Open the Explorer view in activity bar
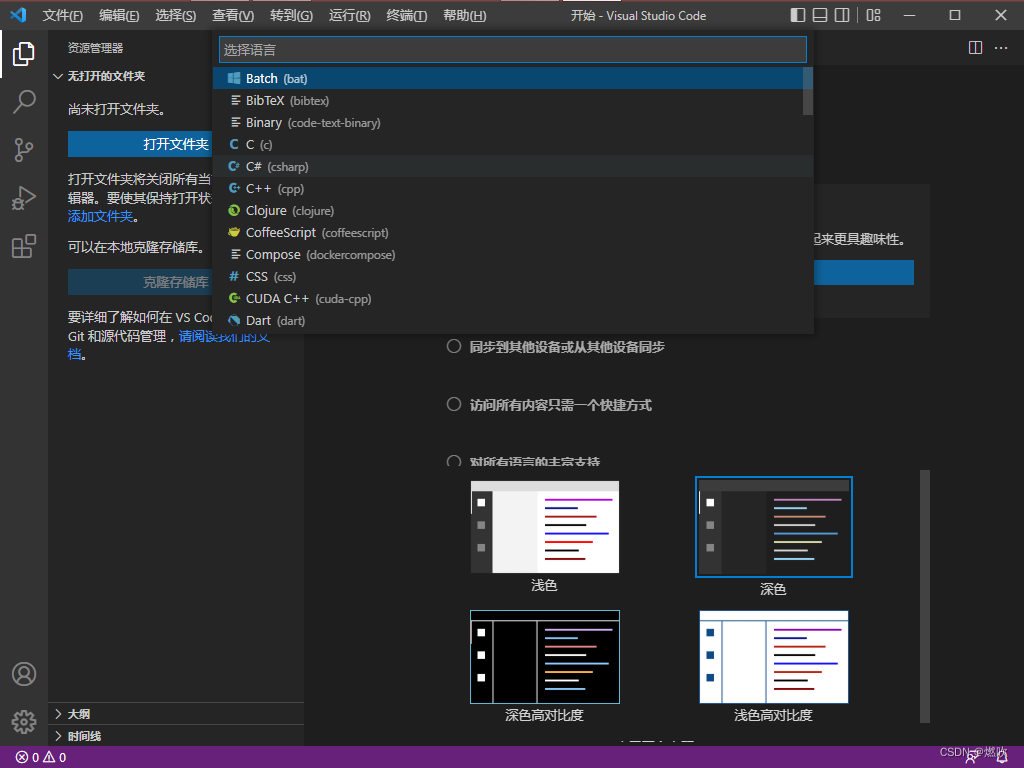Image resolution: width=1024 pixels, height=768 pixels. [x=24, y=54]
